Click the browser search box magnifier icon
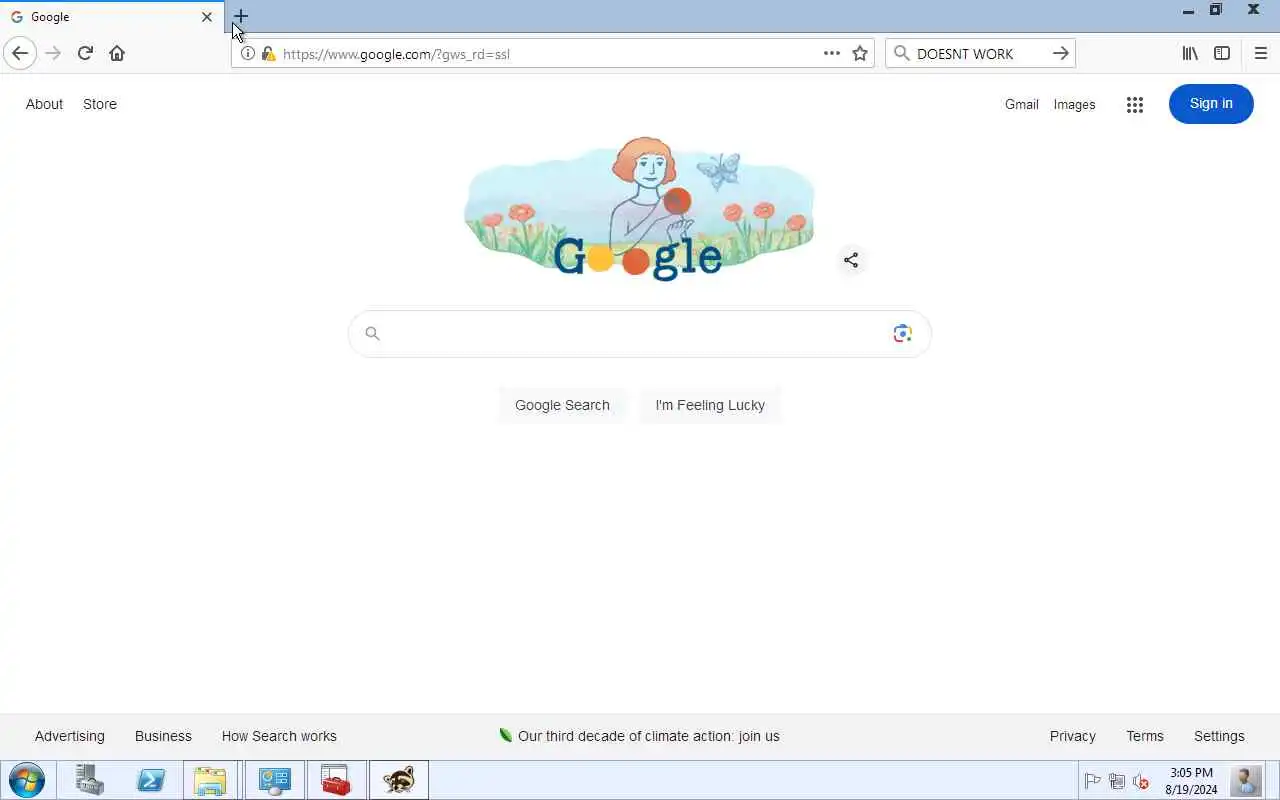 click(x=901, y=53)
